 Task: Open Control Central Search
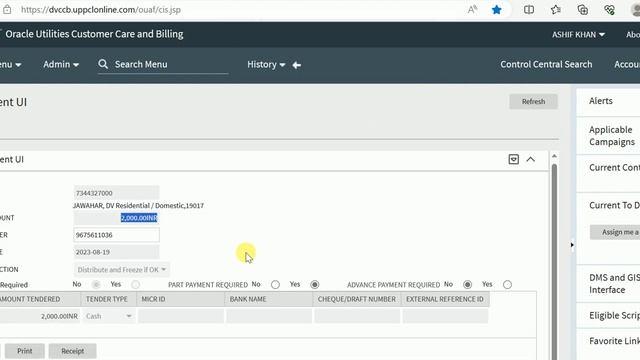[x=546, y=64]
